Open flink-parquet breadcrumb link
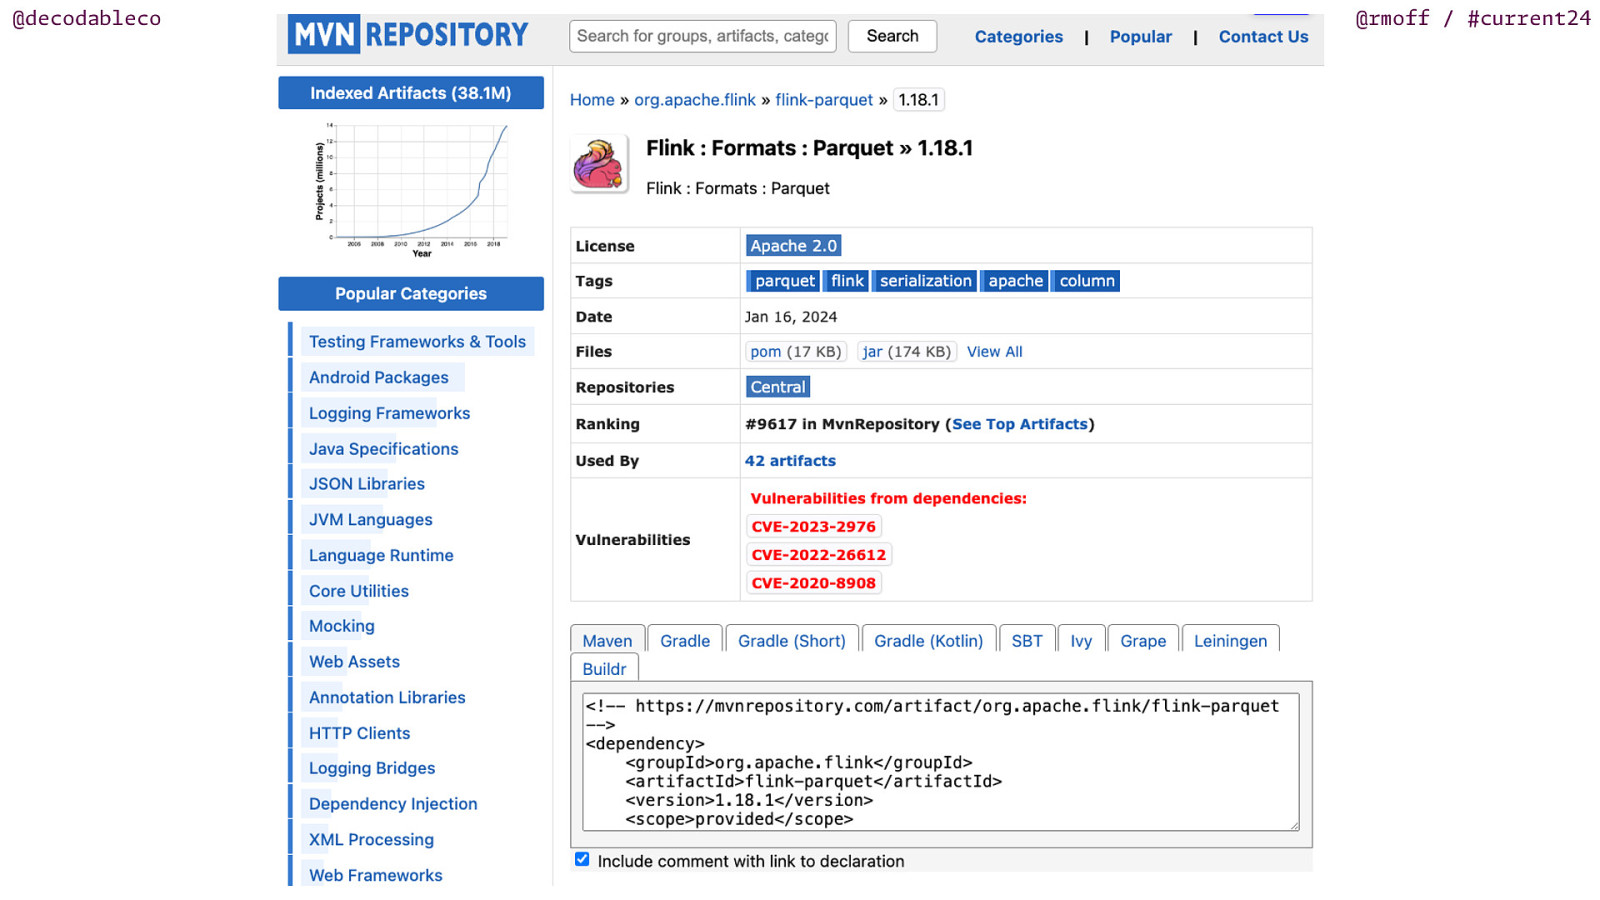1600x900 pixels. pos(824,100)
